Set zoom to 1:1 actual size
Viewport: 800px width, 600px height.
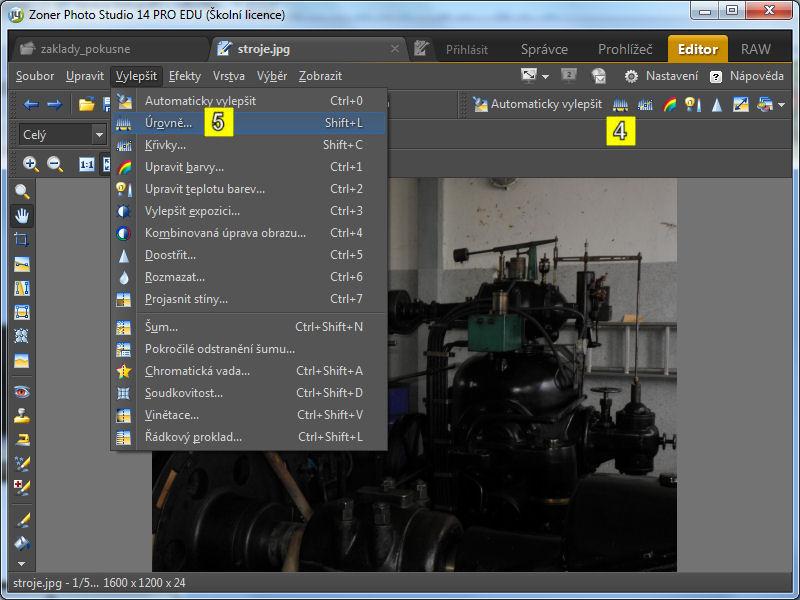point(86,164)
